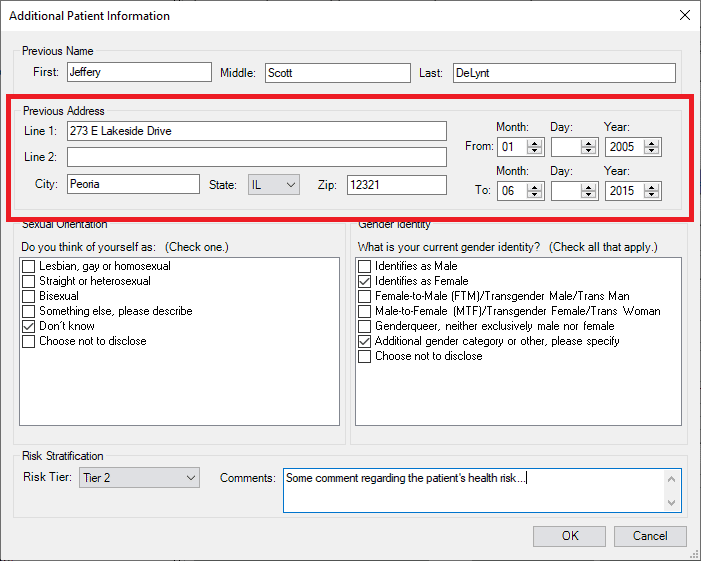The width and height of the screenshot is (701, 561).
Task: Enable Choose not to disclose gender identity
Action: pyautogui.click(x=365, y=356)
